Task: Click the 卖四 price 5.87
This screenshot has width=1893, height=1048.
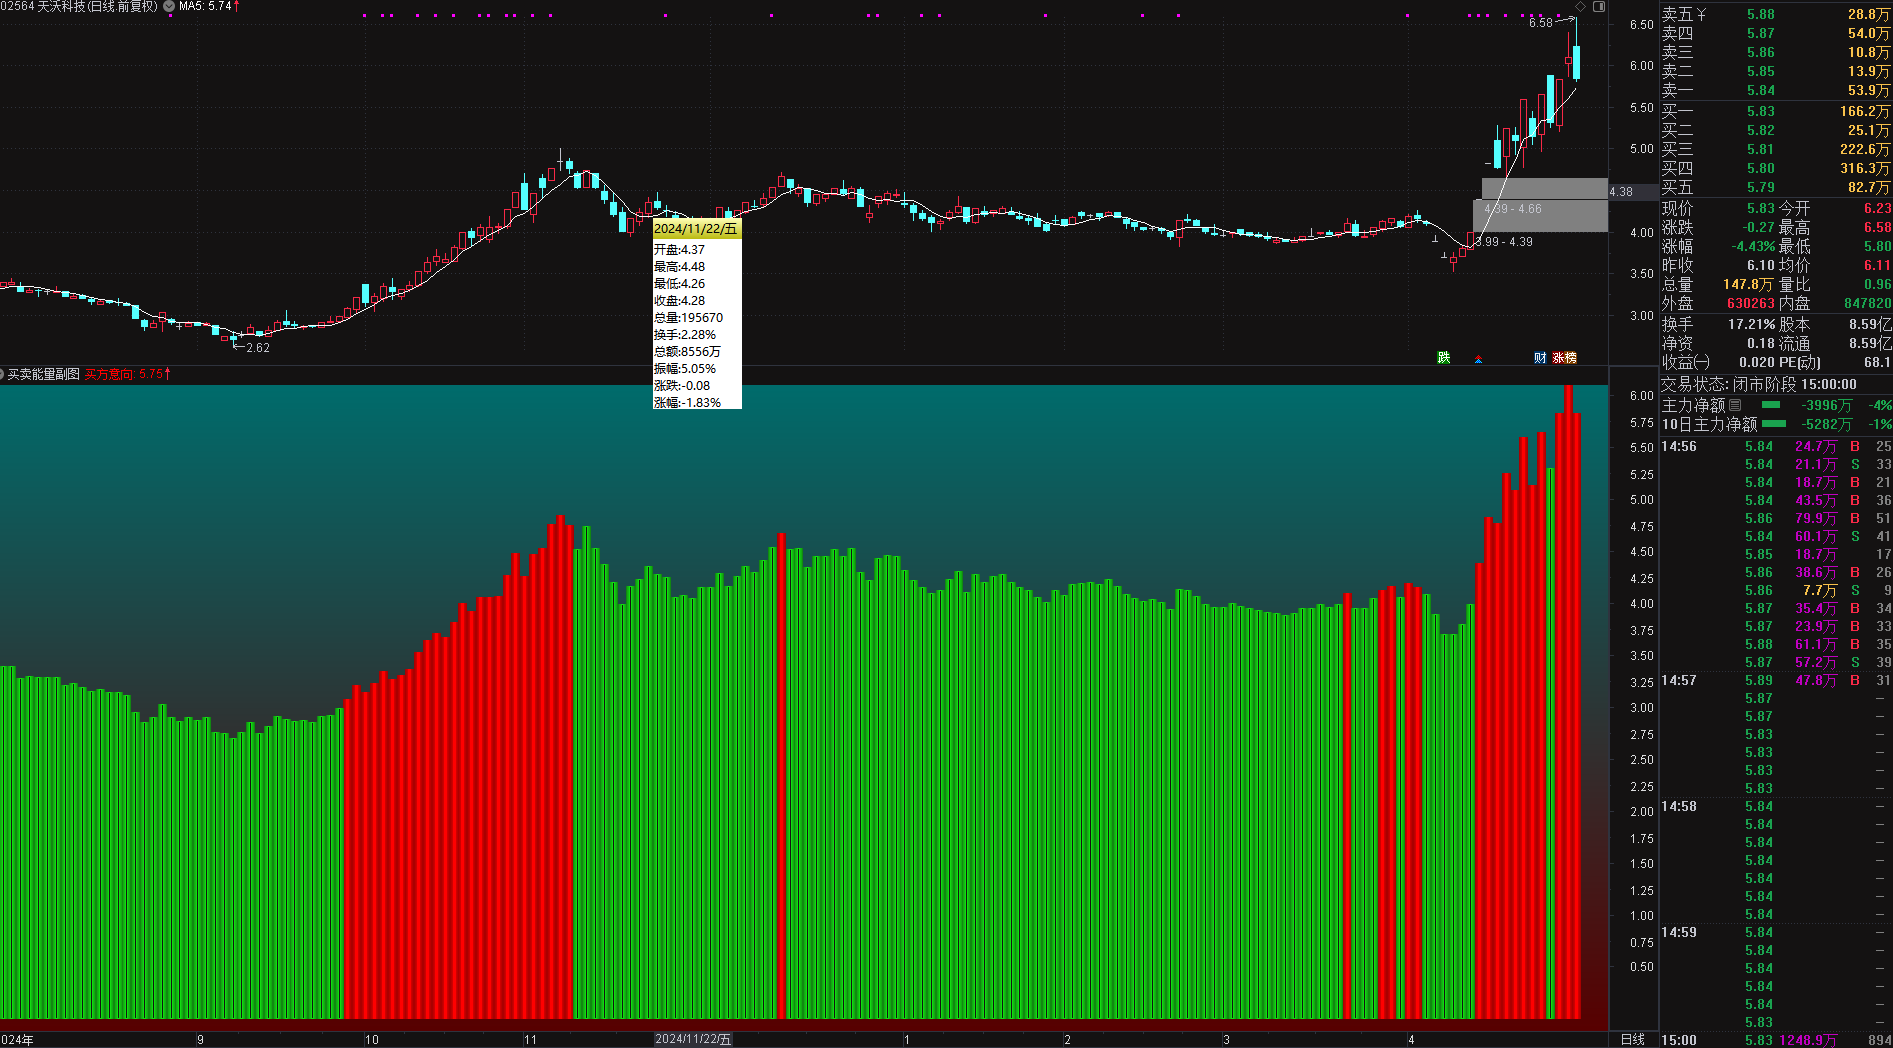Action: pyautogui.click(x=1761, y=33)
